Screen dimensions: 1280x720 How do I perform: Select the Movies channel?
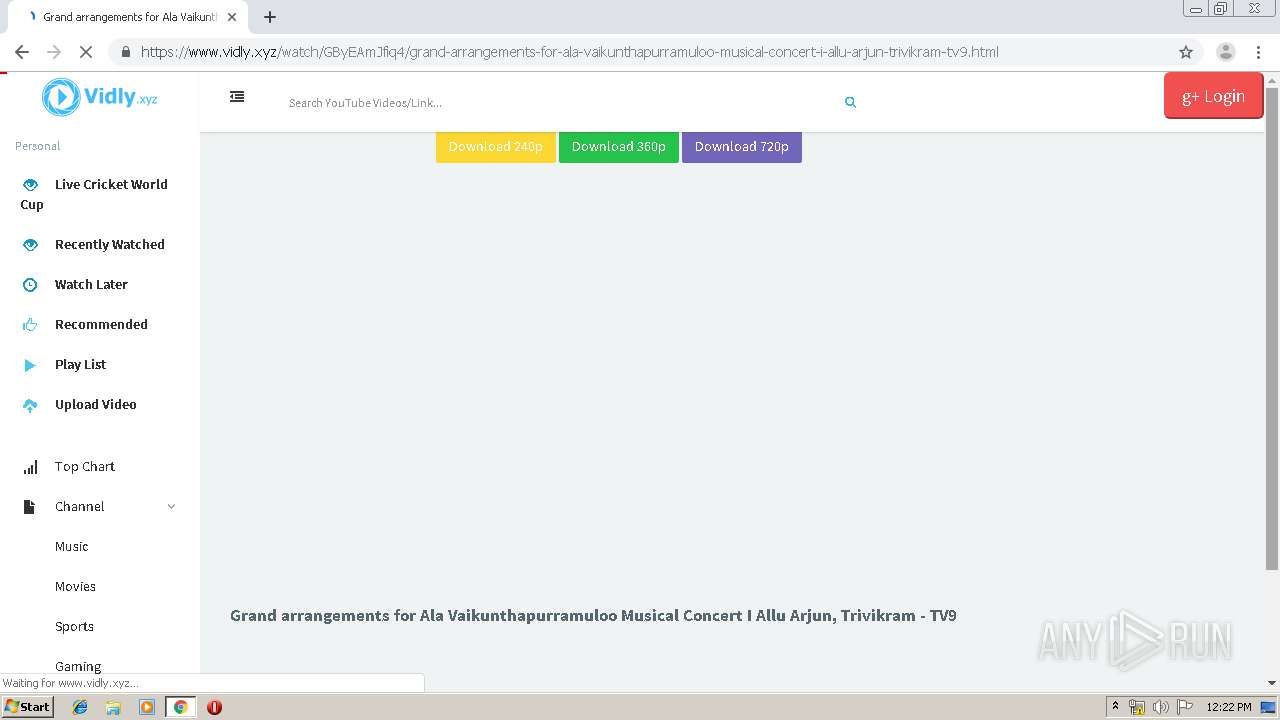click(76, 586)
